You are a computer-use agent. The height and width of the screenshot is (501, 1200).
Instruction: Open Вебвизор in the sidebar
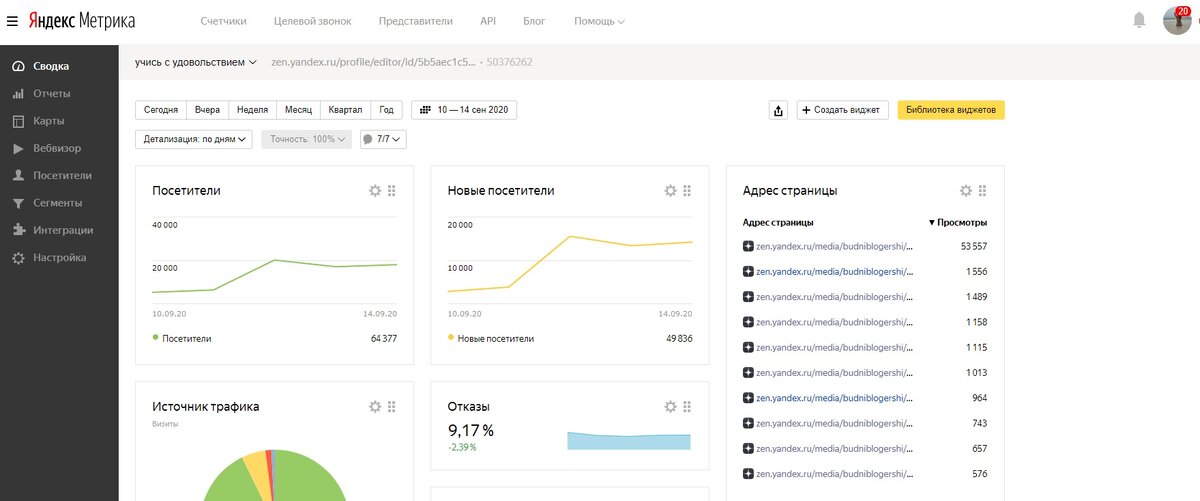59,148
